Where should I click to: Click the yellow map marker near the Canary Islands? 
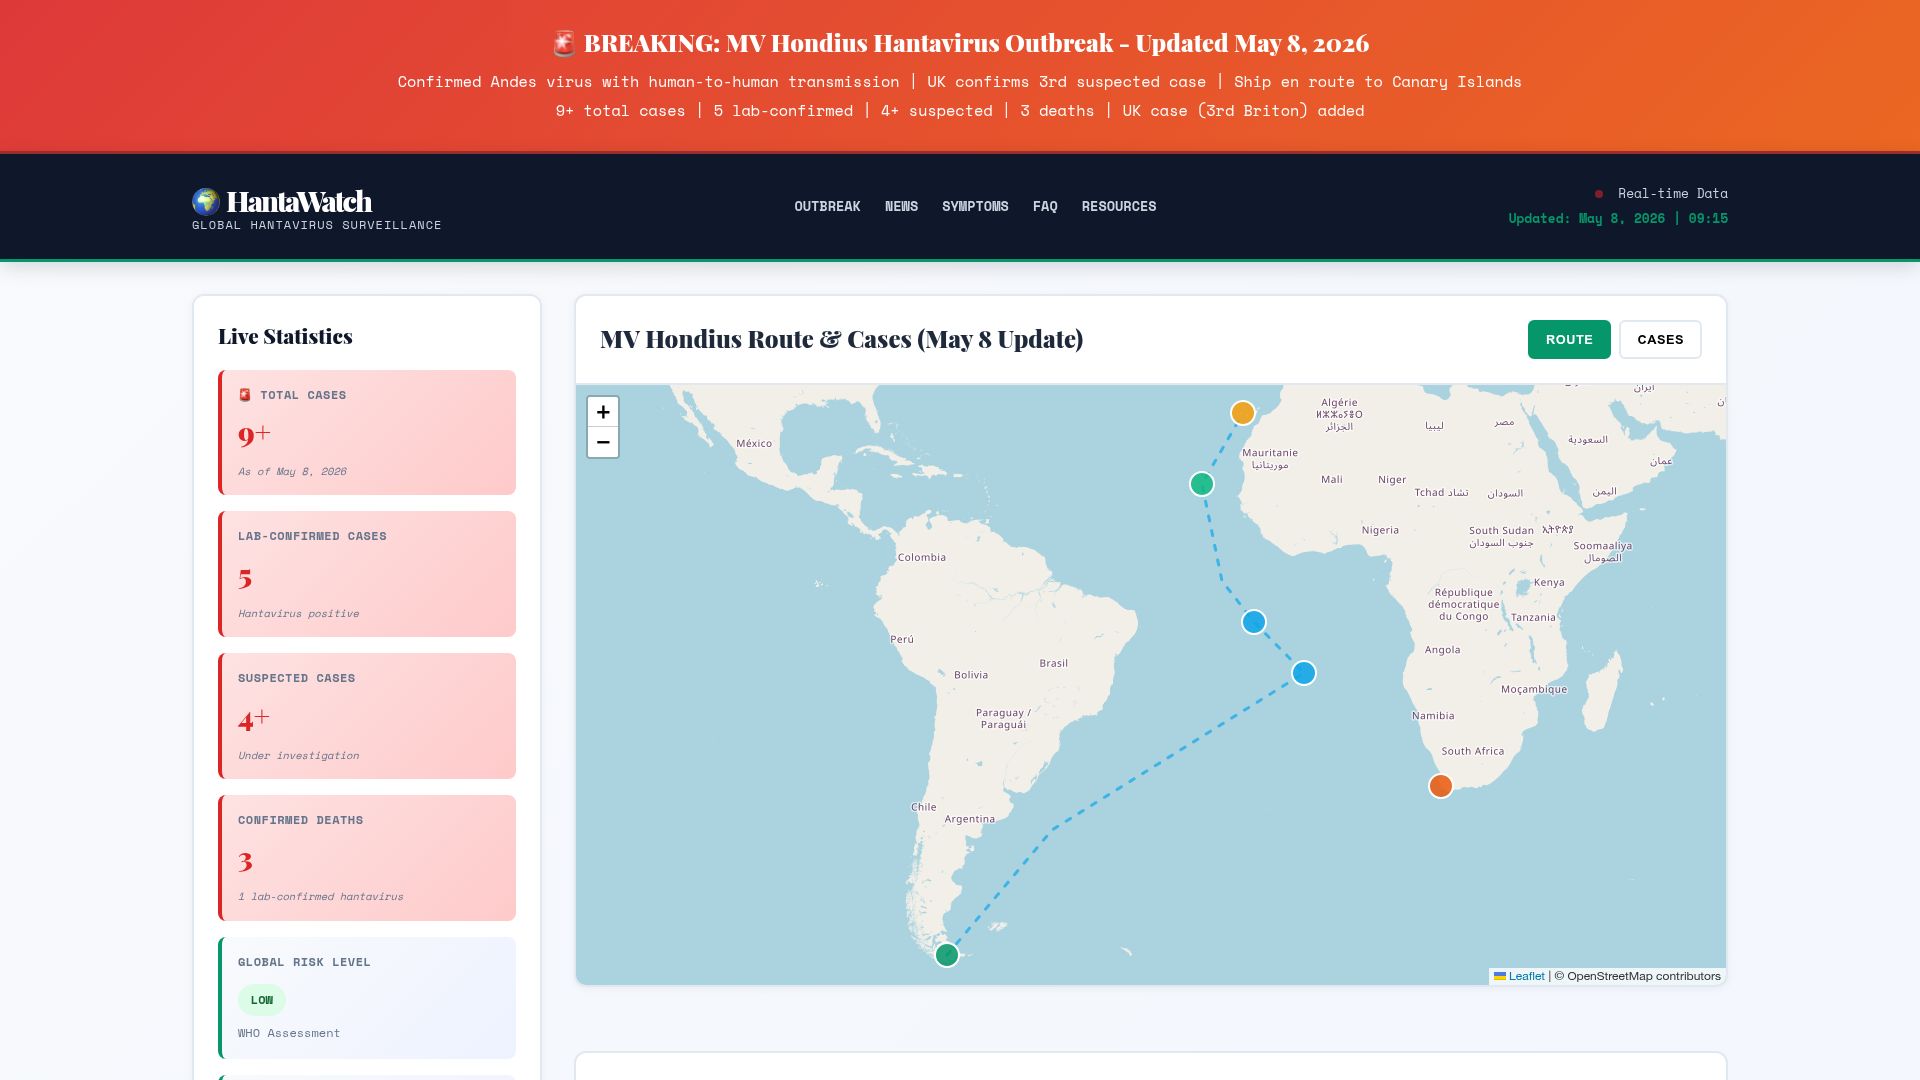(1243, 413)
